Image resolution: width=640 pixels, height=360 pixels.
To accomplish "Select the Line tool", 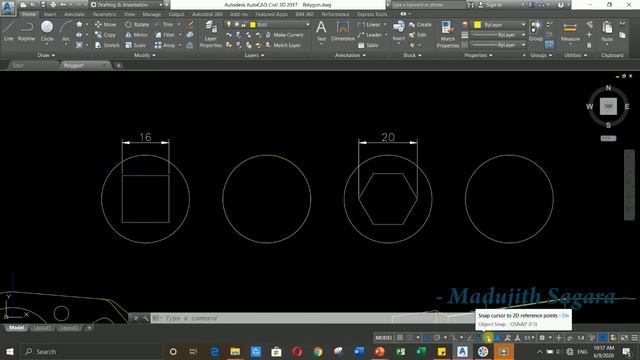I will point(9,31).
